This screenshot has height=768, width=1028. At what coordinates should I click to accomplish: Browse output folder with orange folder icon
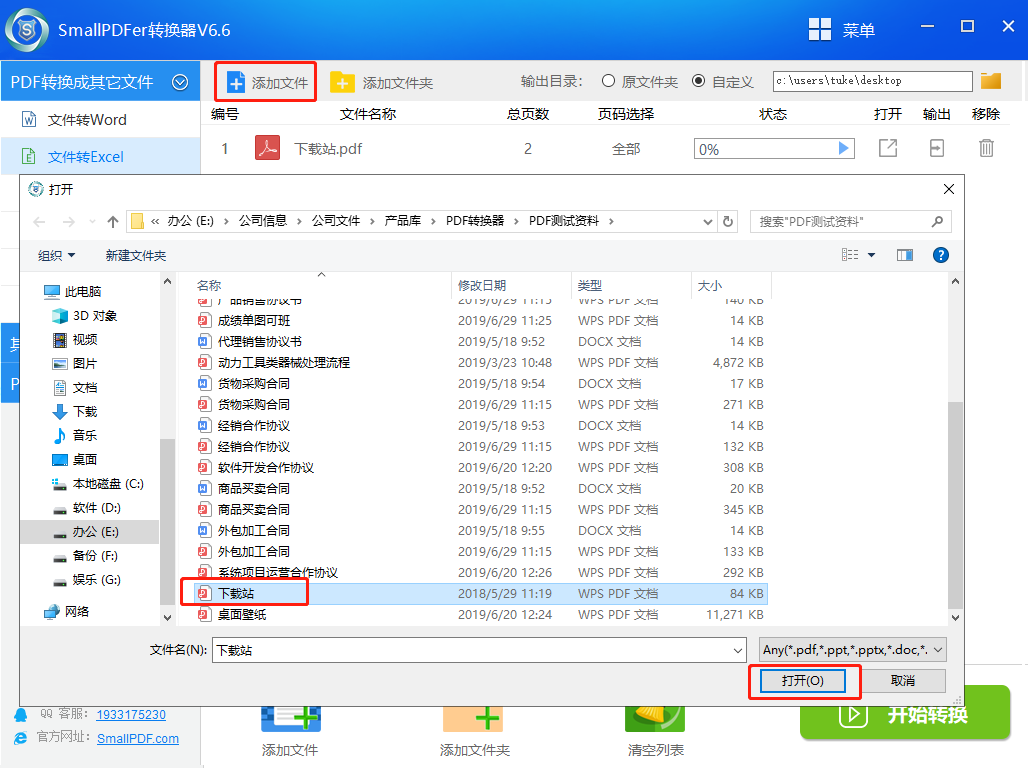[x=991, y=81]
